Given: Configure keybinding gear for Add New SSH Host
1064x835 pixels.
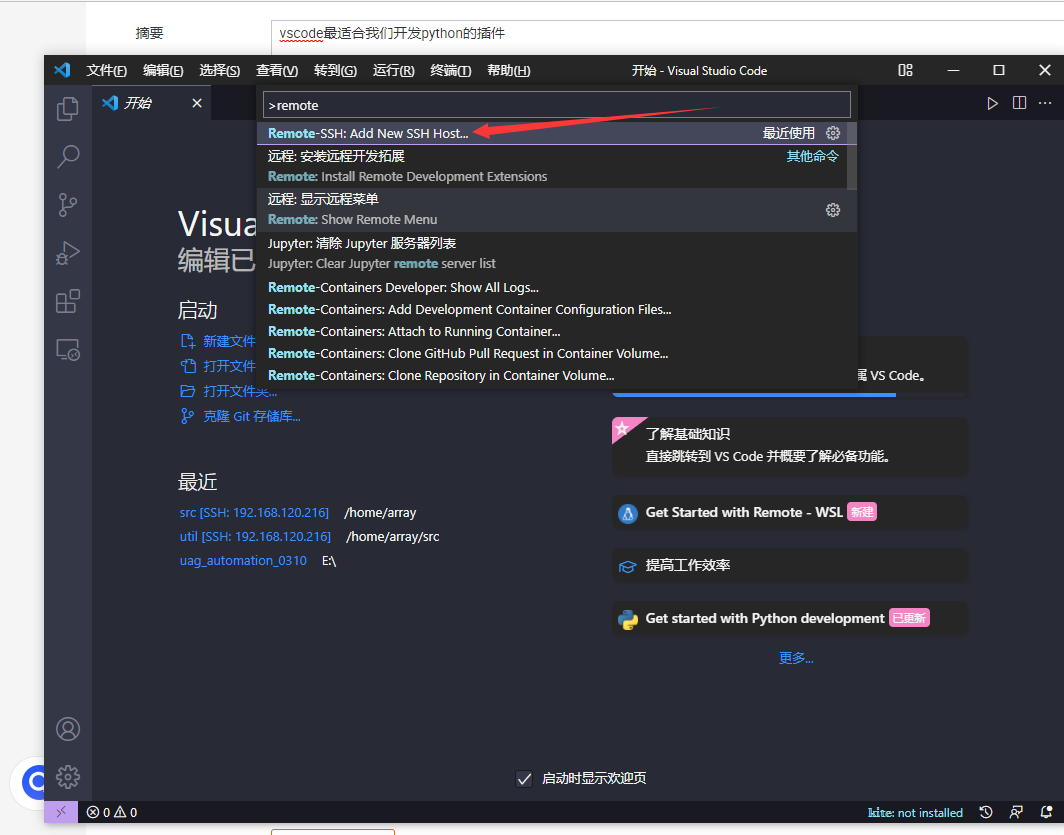Looking at the screenshot, I should coord(833,133).
